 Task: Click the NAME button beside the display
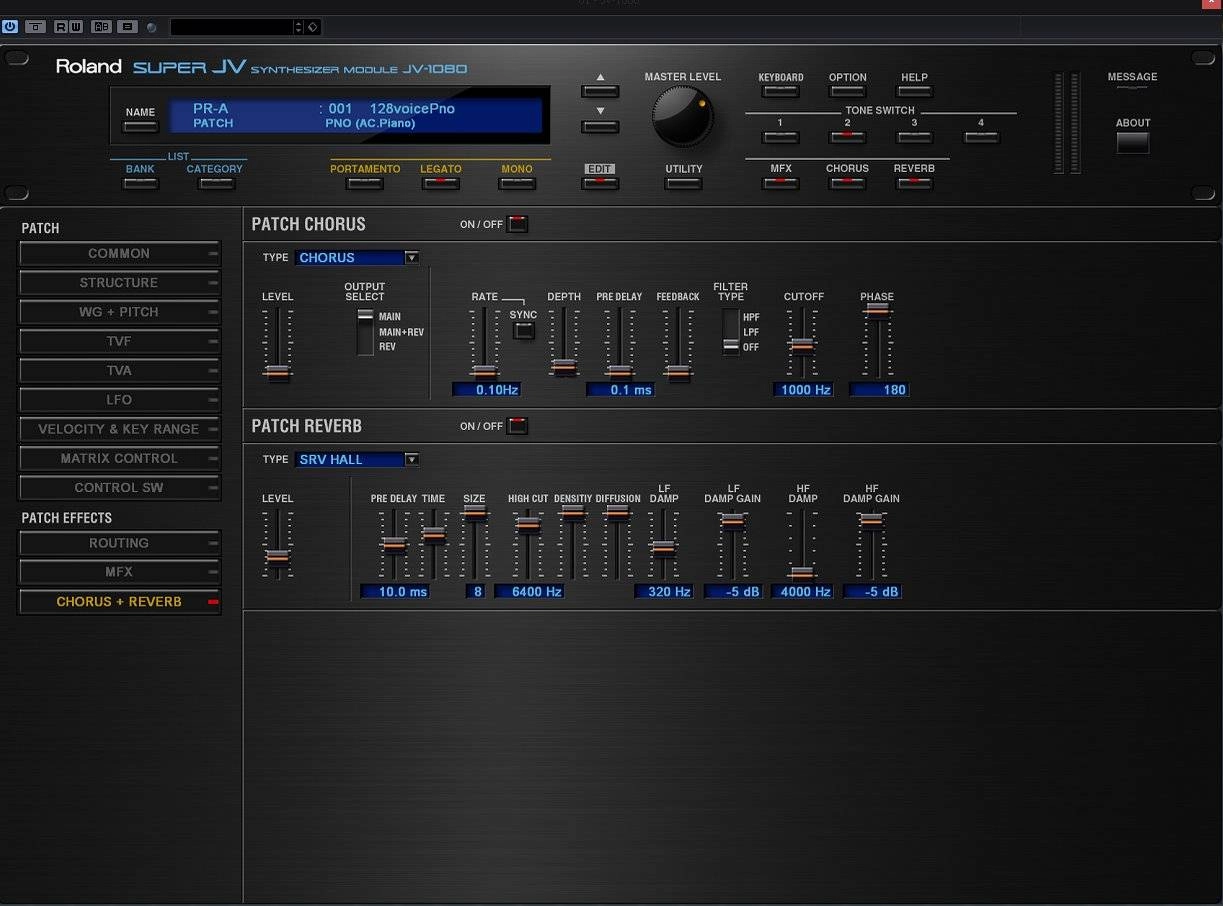[x=141, y=126]
